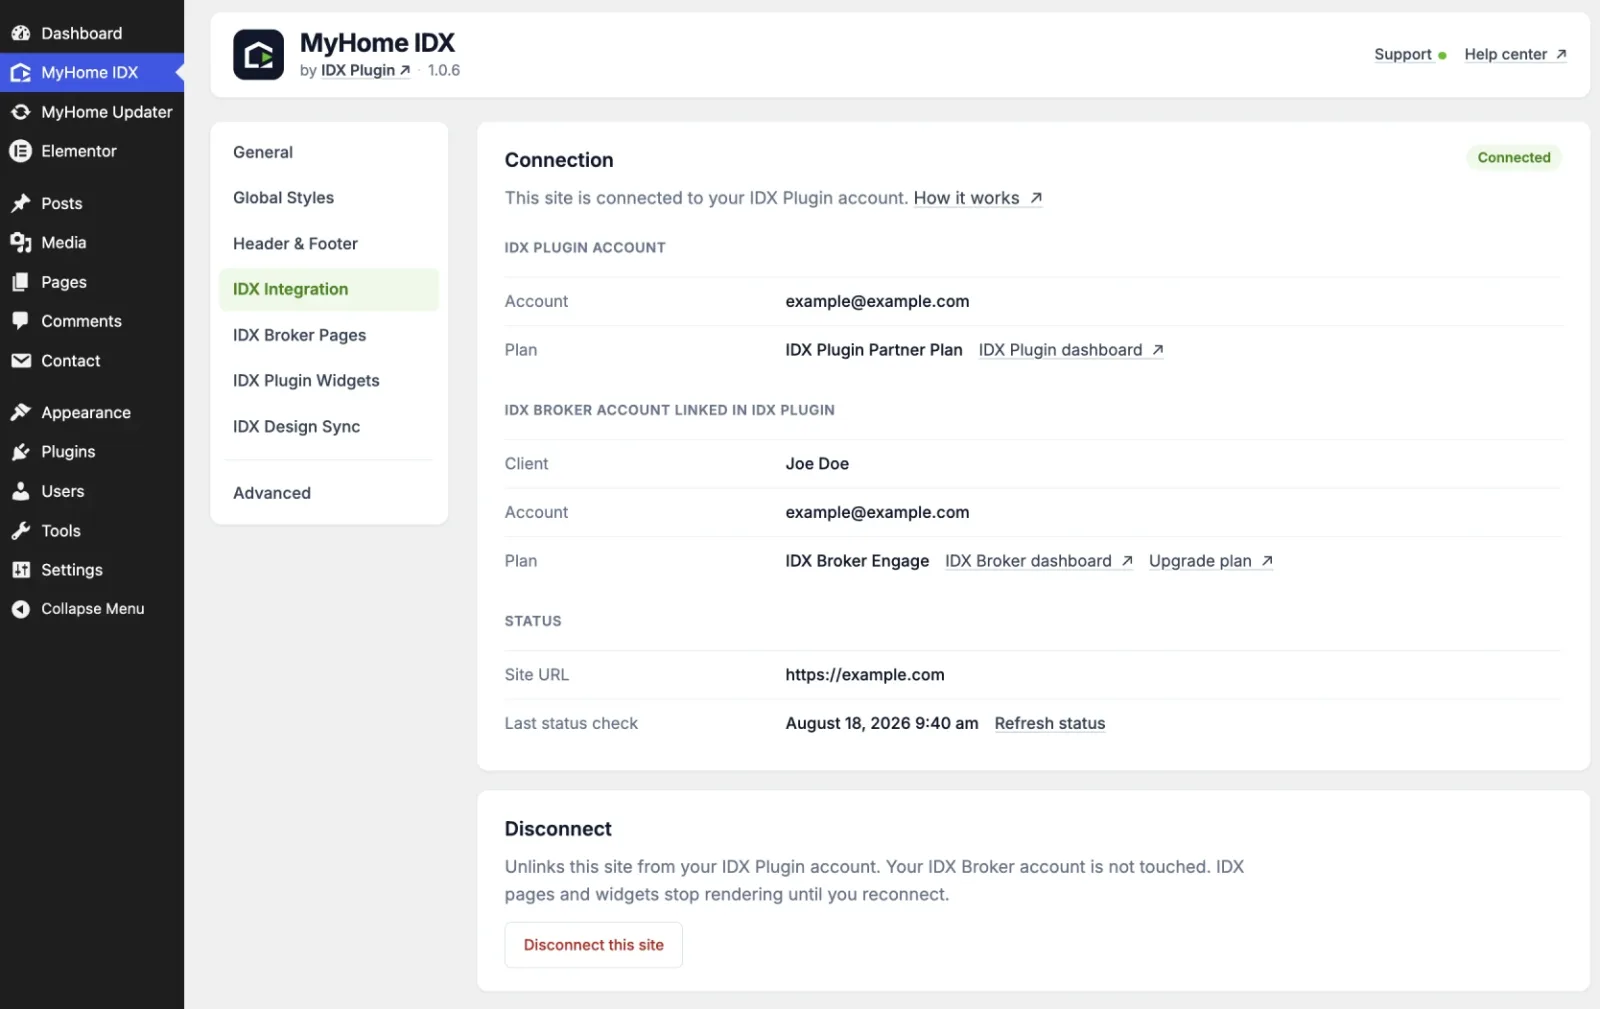Open Tools in the admin menu
This screenshot has width=1600, height=1009.
coord(92,531)
